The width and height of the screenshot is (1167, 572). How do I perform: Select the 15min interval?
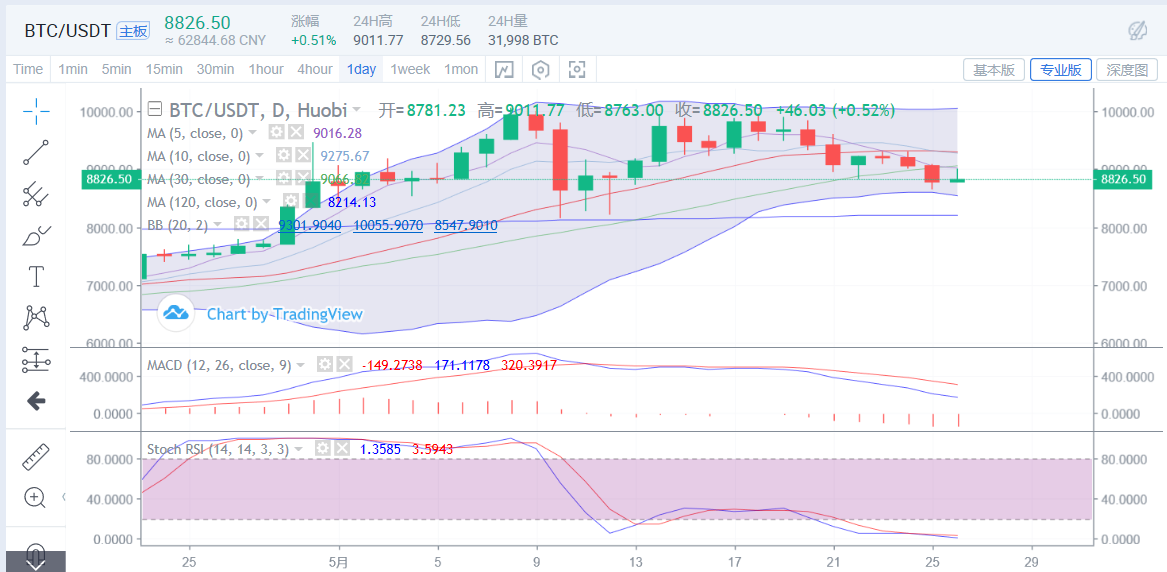tap(164, 69)
